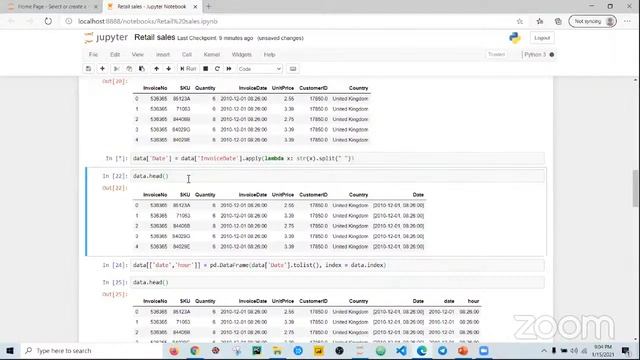This screenshot has width=640, height=360.
Task: Open Visual Studio Code from the taskbar
Action: 401,351
